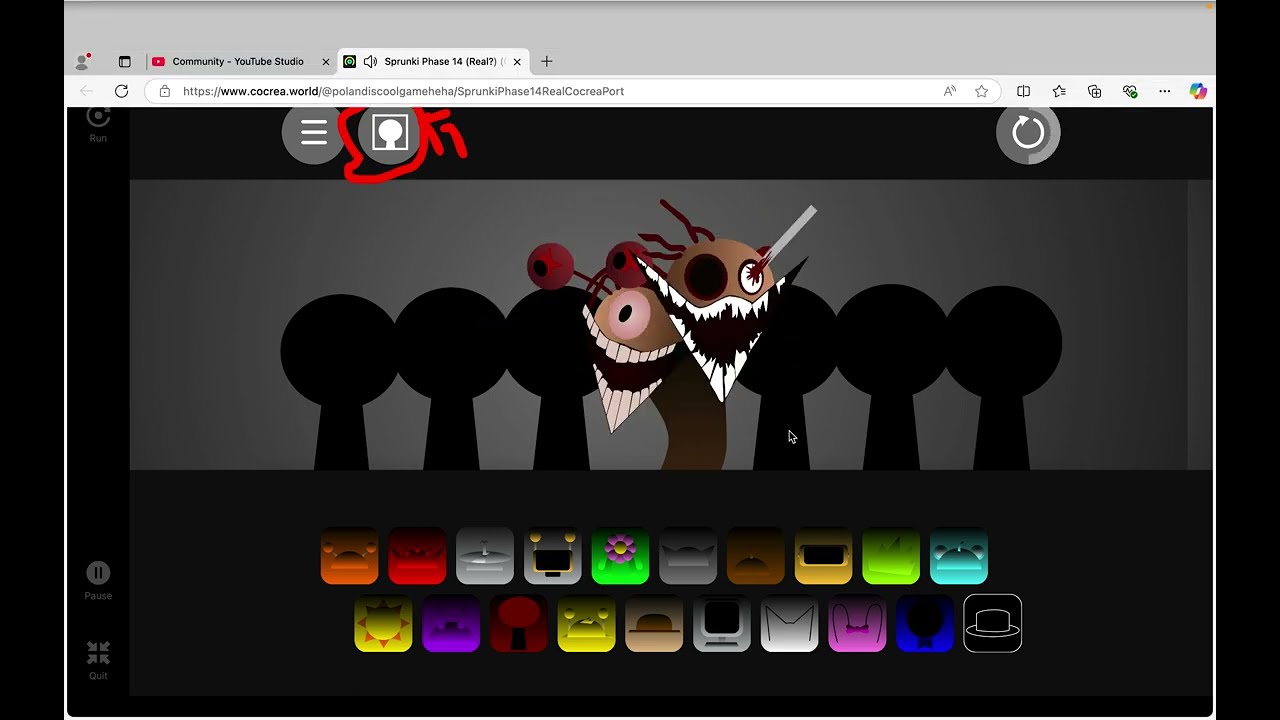Image resolution: width=1280 pixels, height=720 pixels.
Task: Pick the grey computer monitor icon
Action: click(x=722, y=624)
